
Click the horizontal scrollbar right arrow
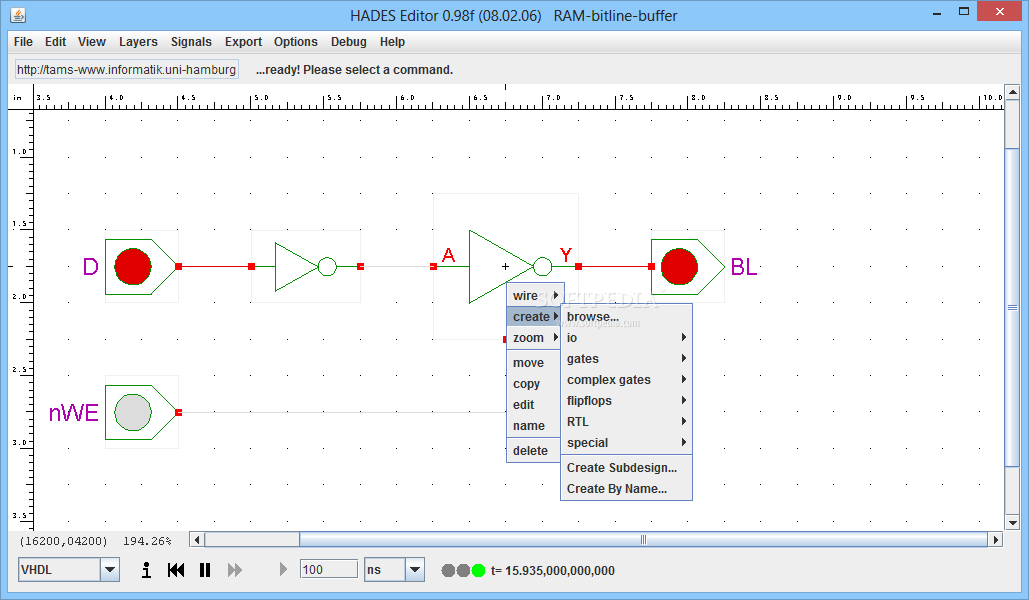[996, 540]
